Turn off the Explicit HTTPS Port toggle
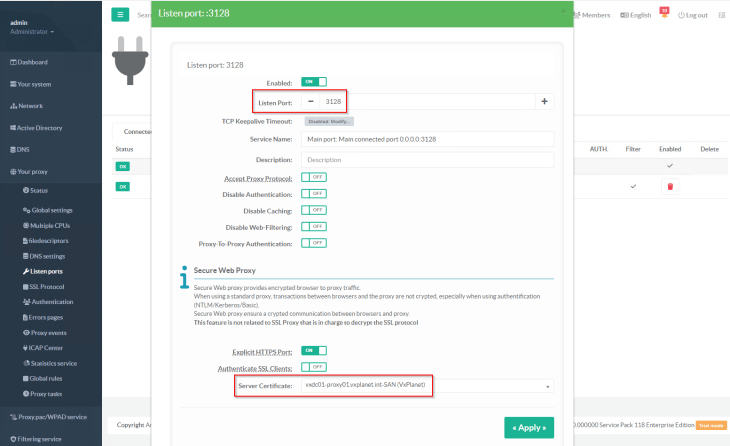Image resolution: width=730 pixels, height=446 pixels. (314, 350)
